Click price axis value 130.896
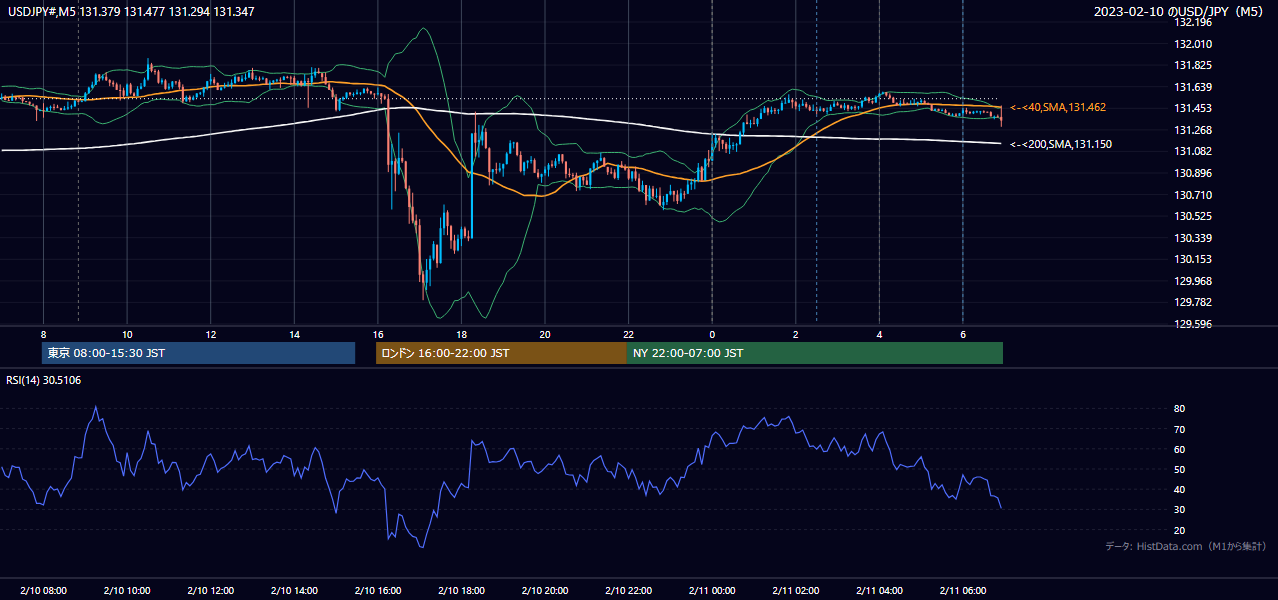 1193,173
